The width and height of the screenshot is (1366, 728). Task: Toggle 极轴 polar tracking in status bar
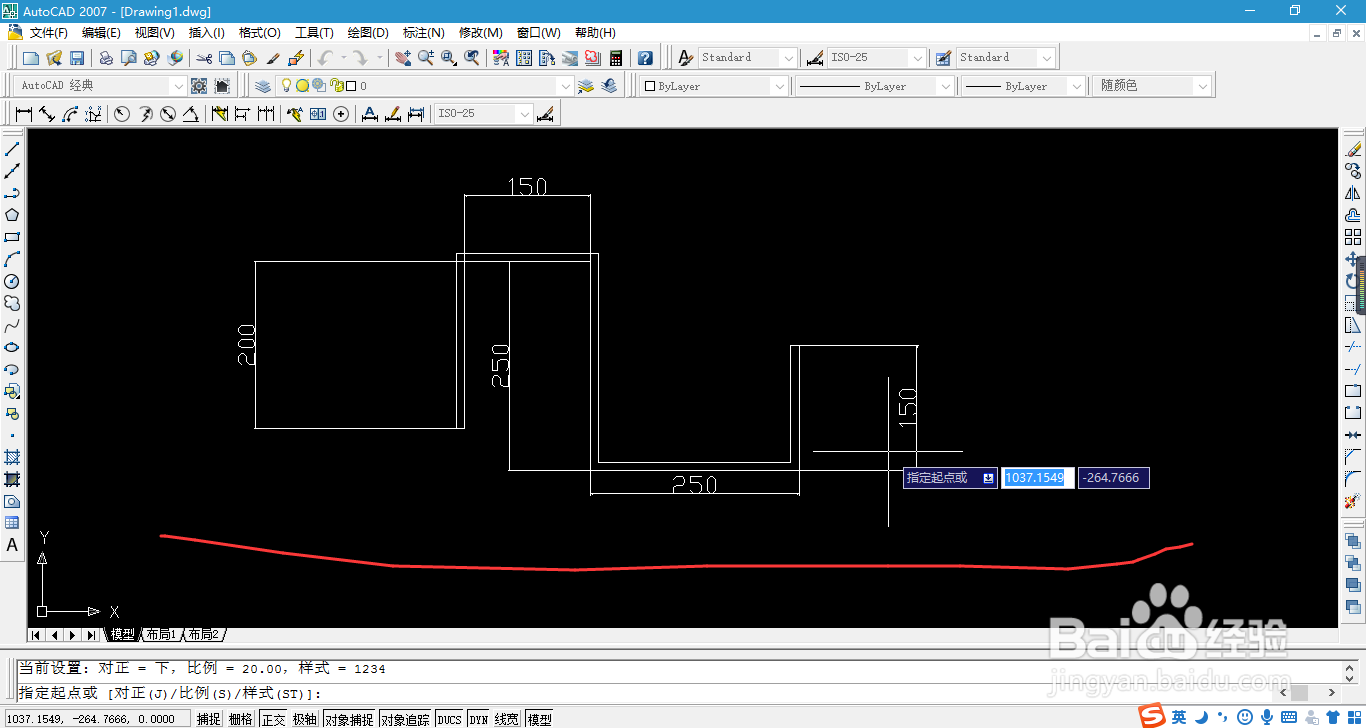click(x=305, y=719)
